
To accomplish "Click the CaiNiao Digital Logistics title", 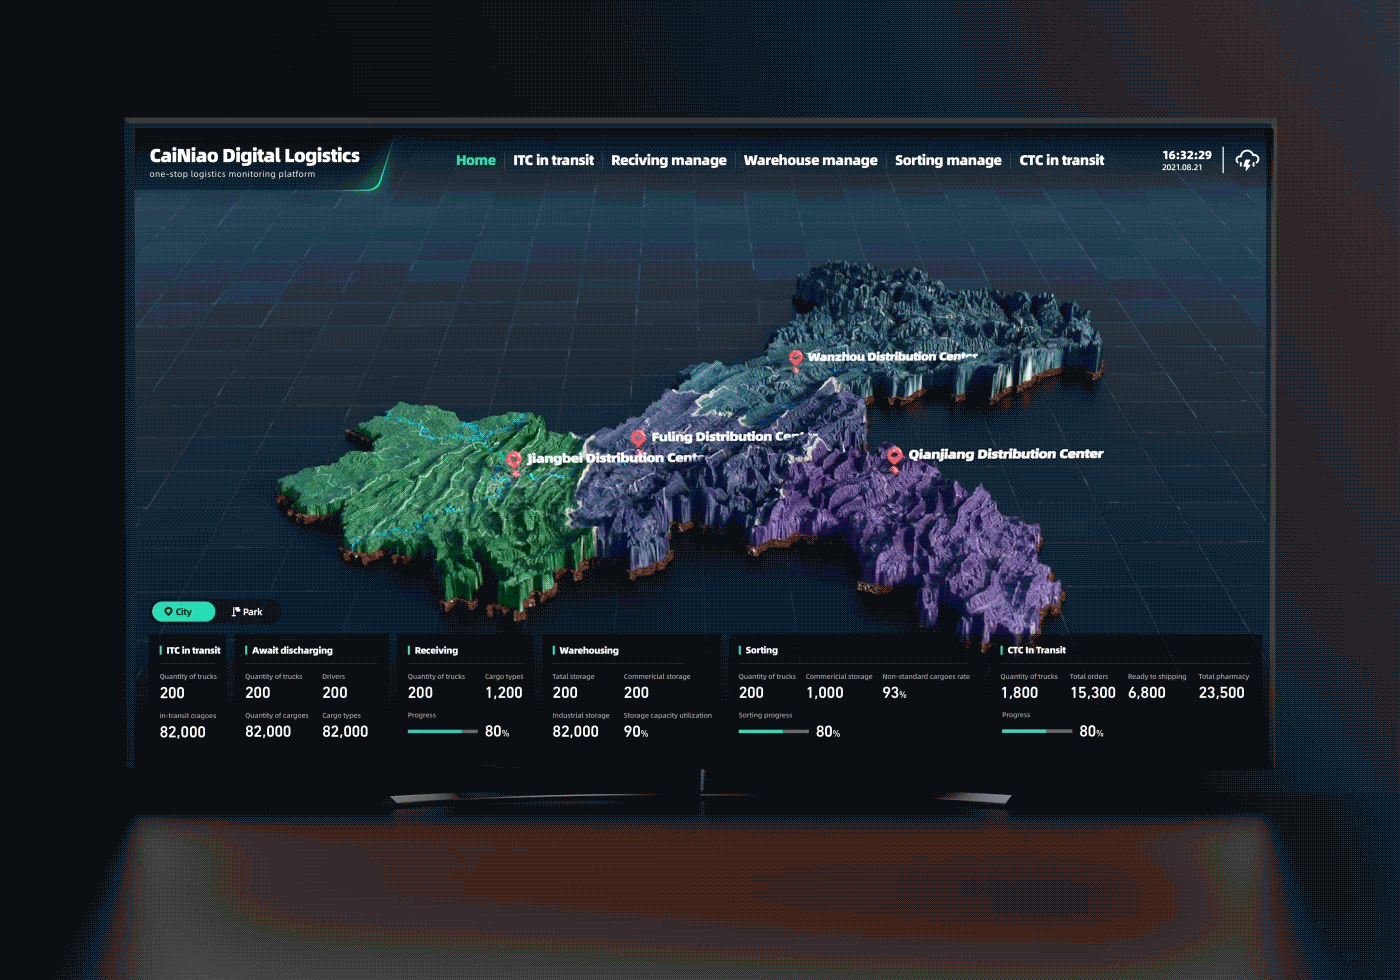I will [x=254, y=155].
